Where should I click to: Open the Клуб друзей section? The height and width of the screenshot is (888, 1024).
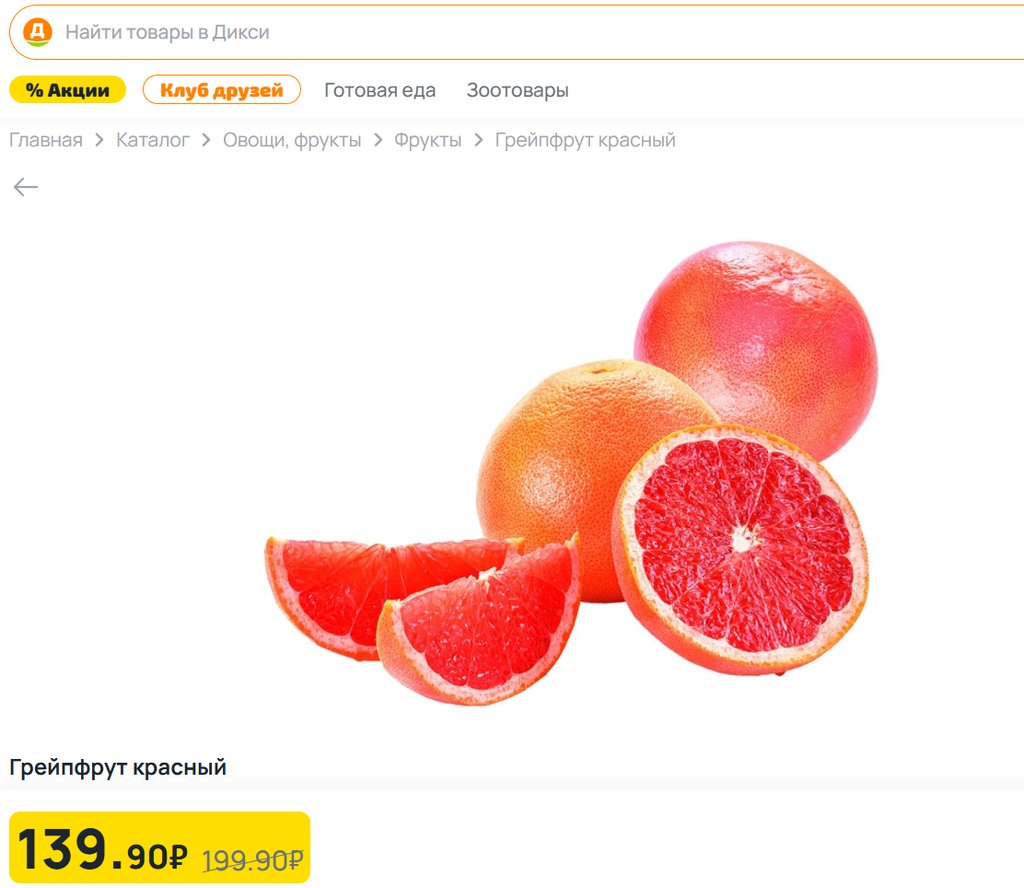coord(221,89)
